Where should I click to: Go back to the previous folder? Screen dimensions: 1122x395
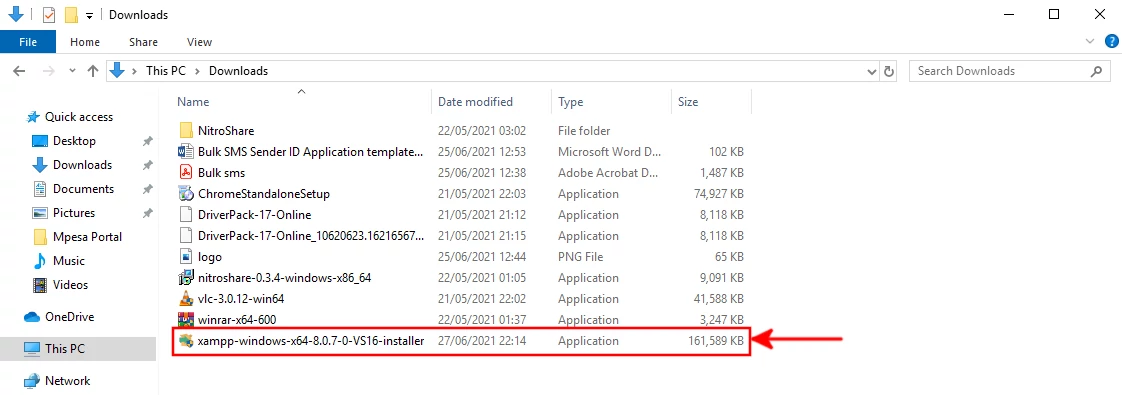click(19, 71)
